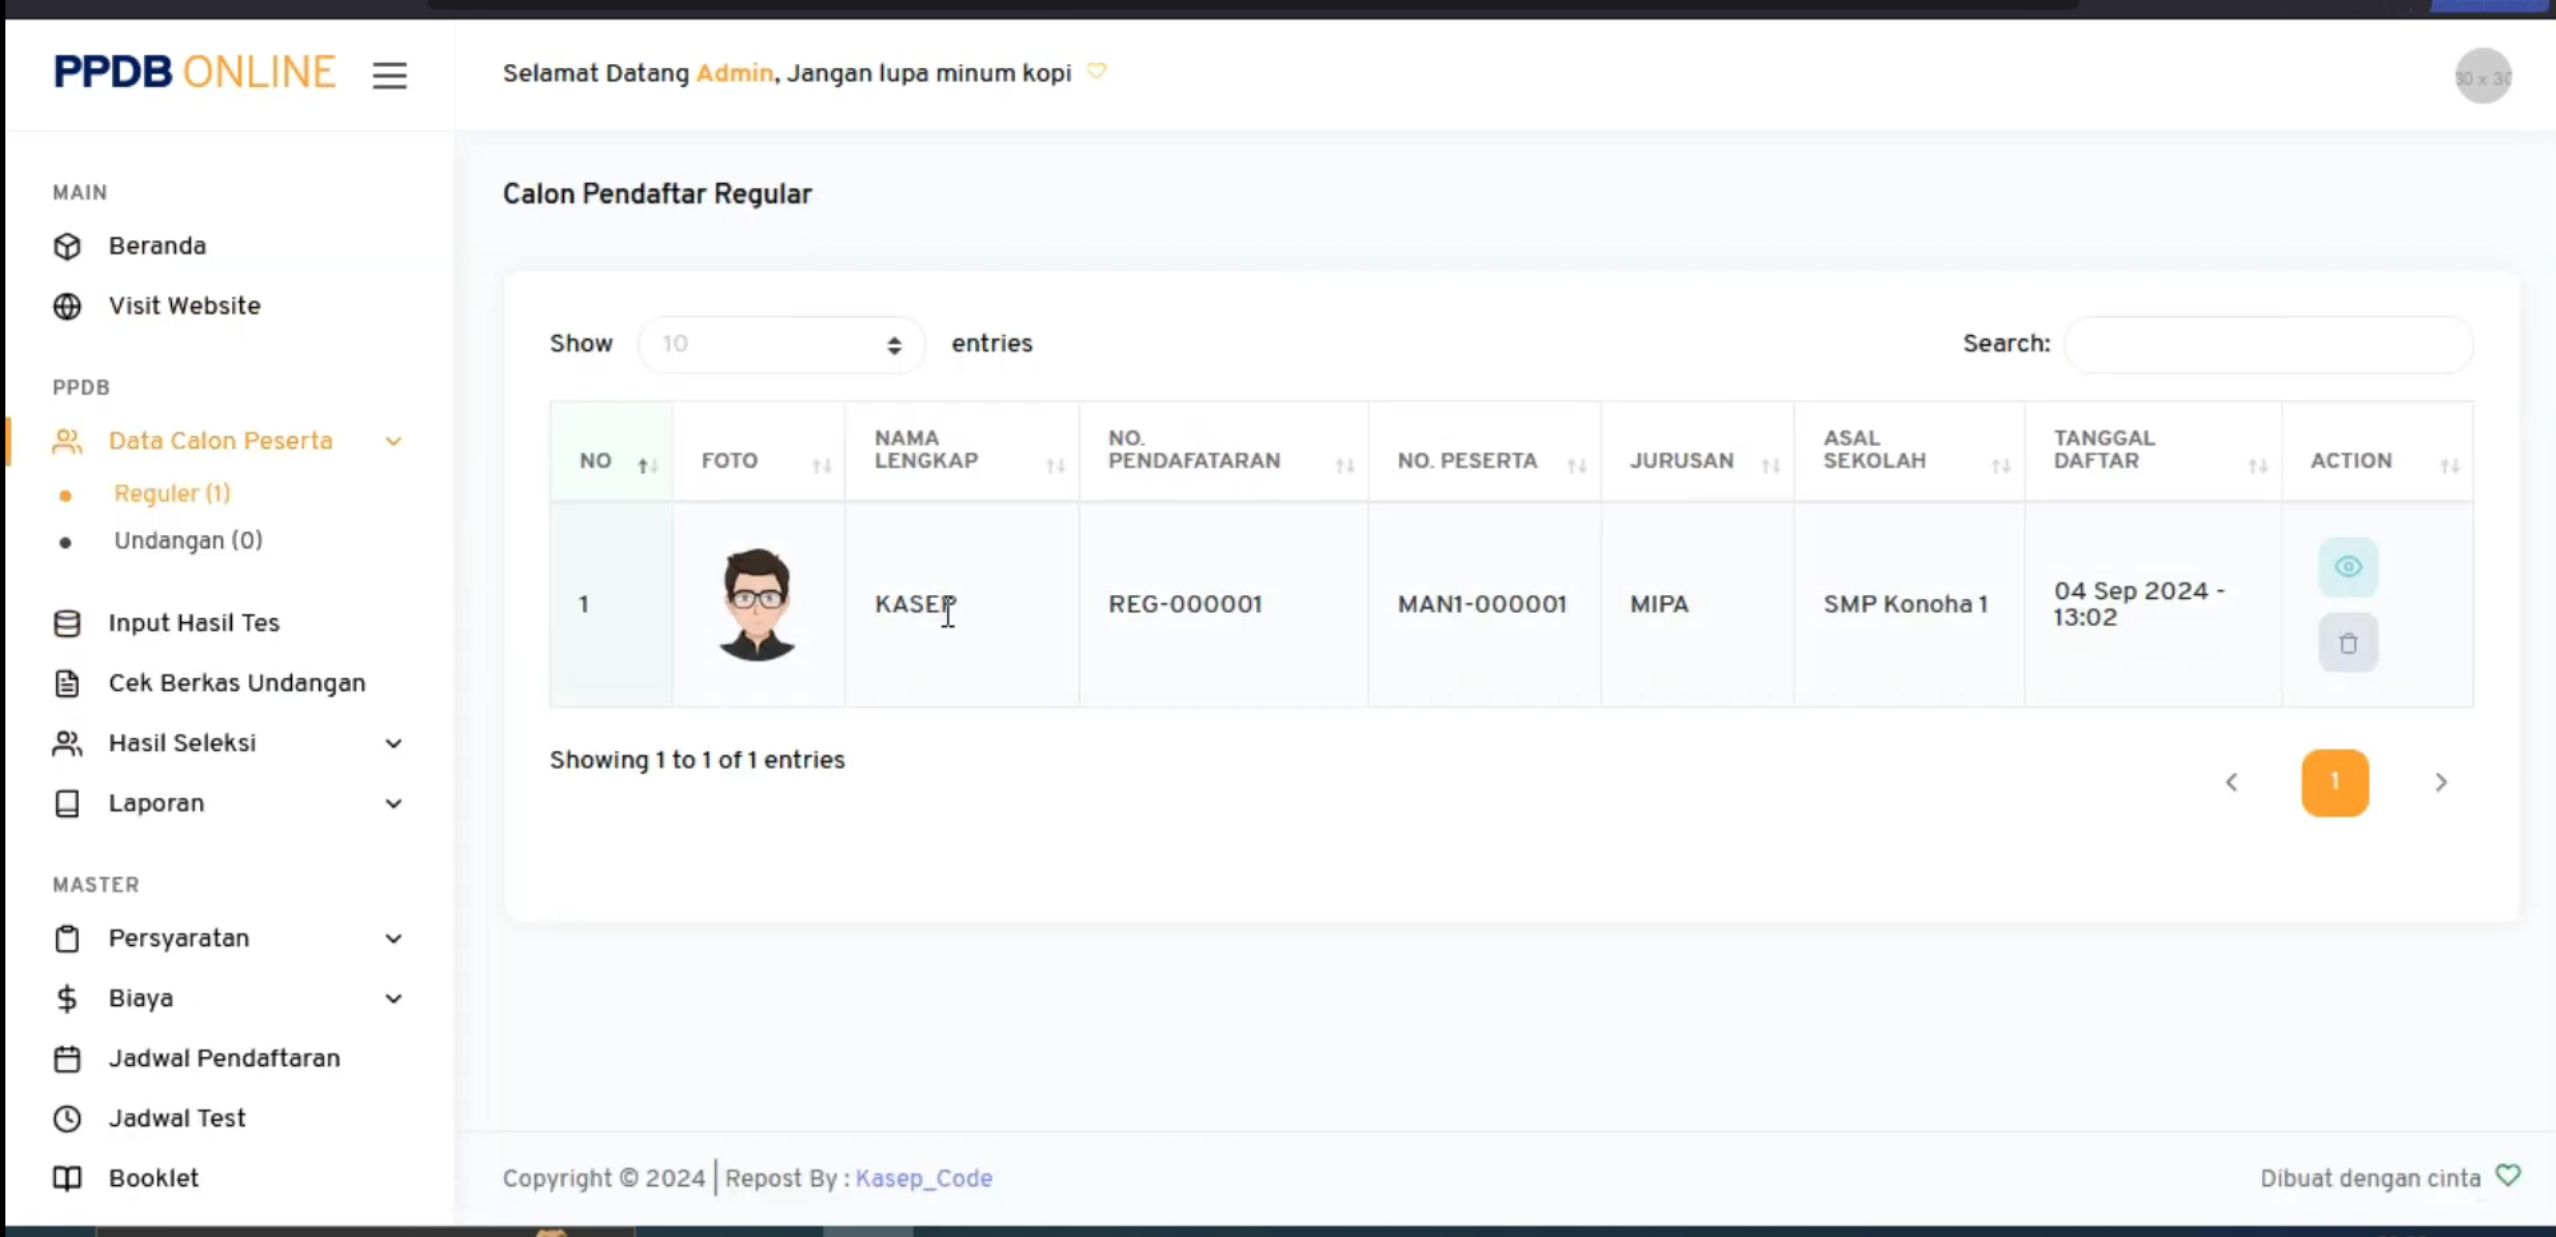The width and height of the screenshot is (2556, 1237).
Task: Open Jadwal Test menu item
Action: click(177, 1118)
